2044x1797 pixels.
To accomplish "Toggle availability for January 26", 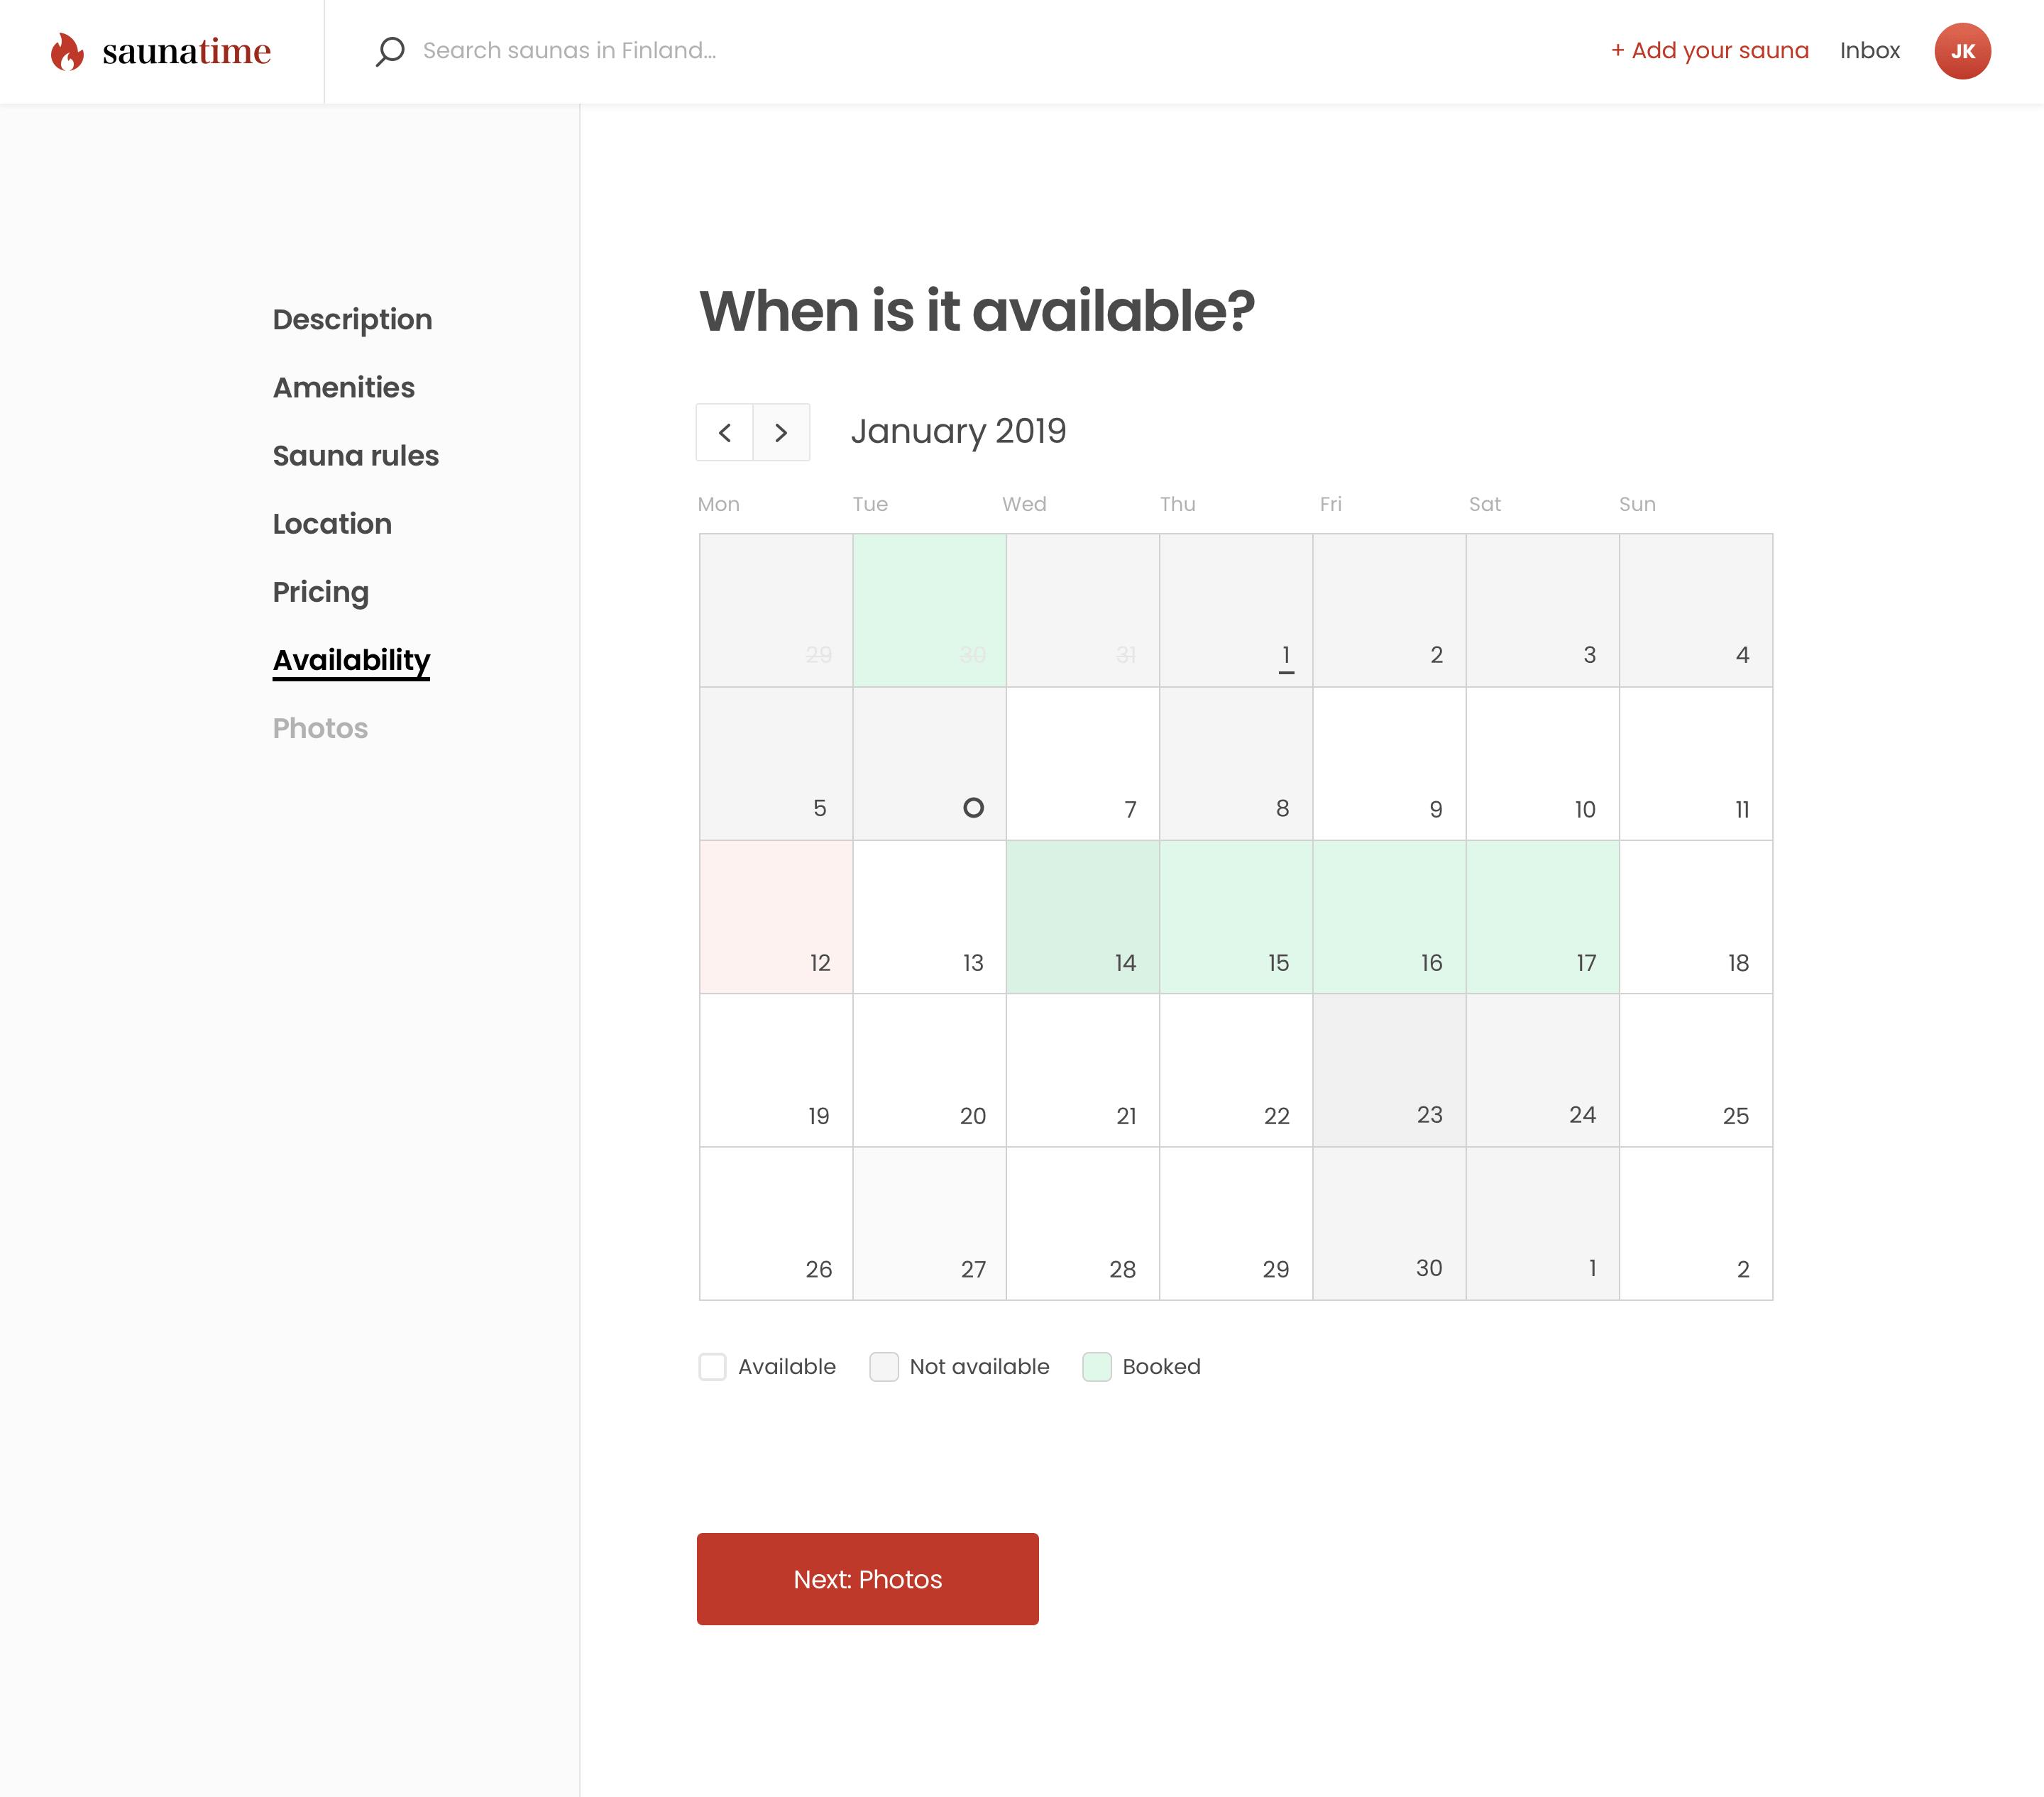I will [776, 1224].
